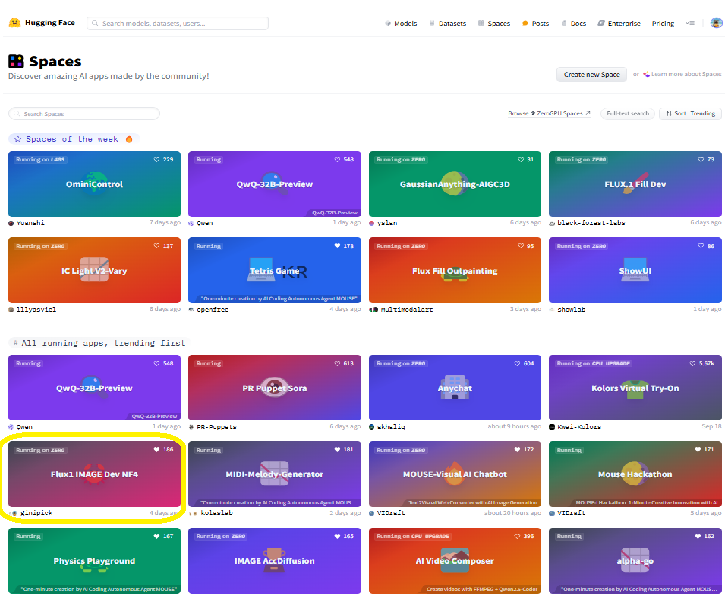Go to the Pricing page
Viewport: 727px width, 601px height.
(663, 23)
